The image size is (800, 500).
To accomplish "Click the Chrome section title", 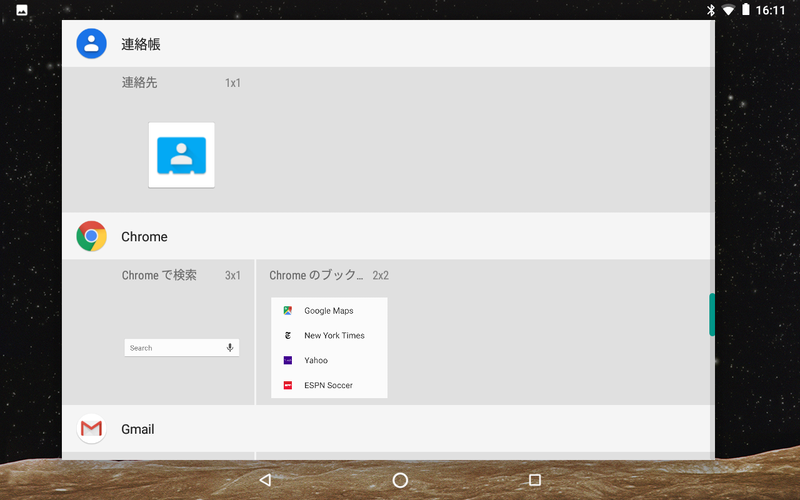I will [144, 237].
